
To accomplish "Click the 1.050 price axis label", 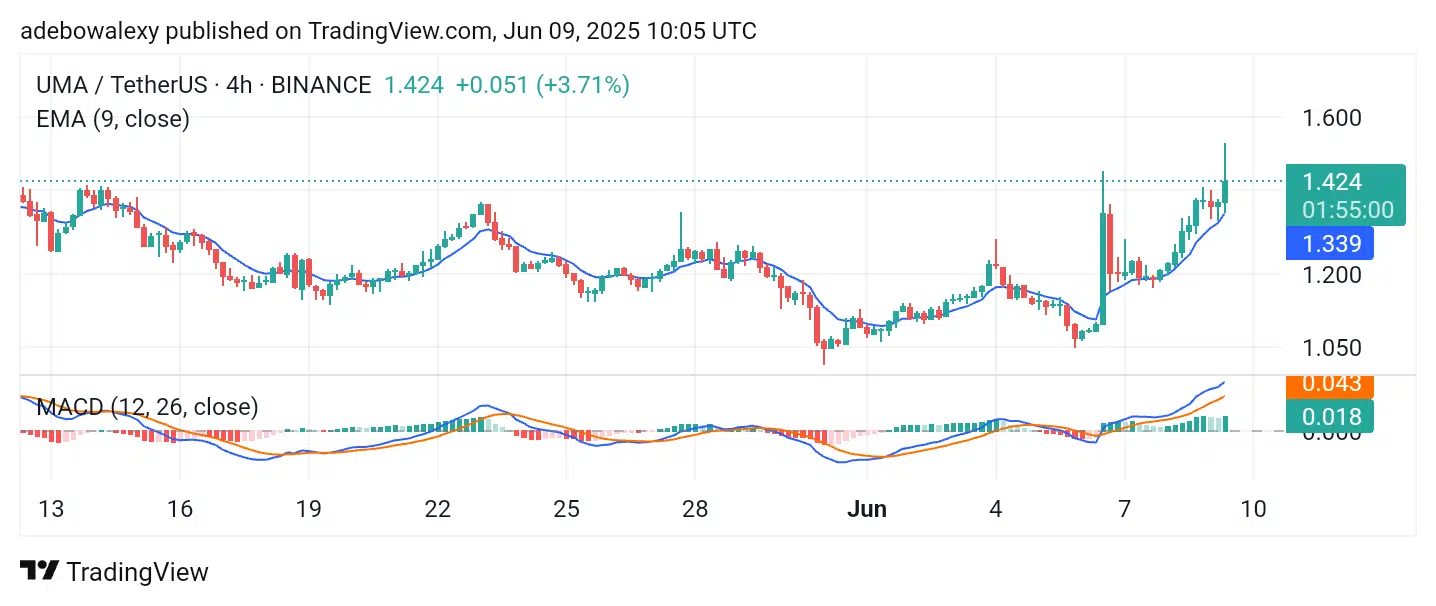I will point(1332,348).
